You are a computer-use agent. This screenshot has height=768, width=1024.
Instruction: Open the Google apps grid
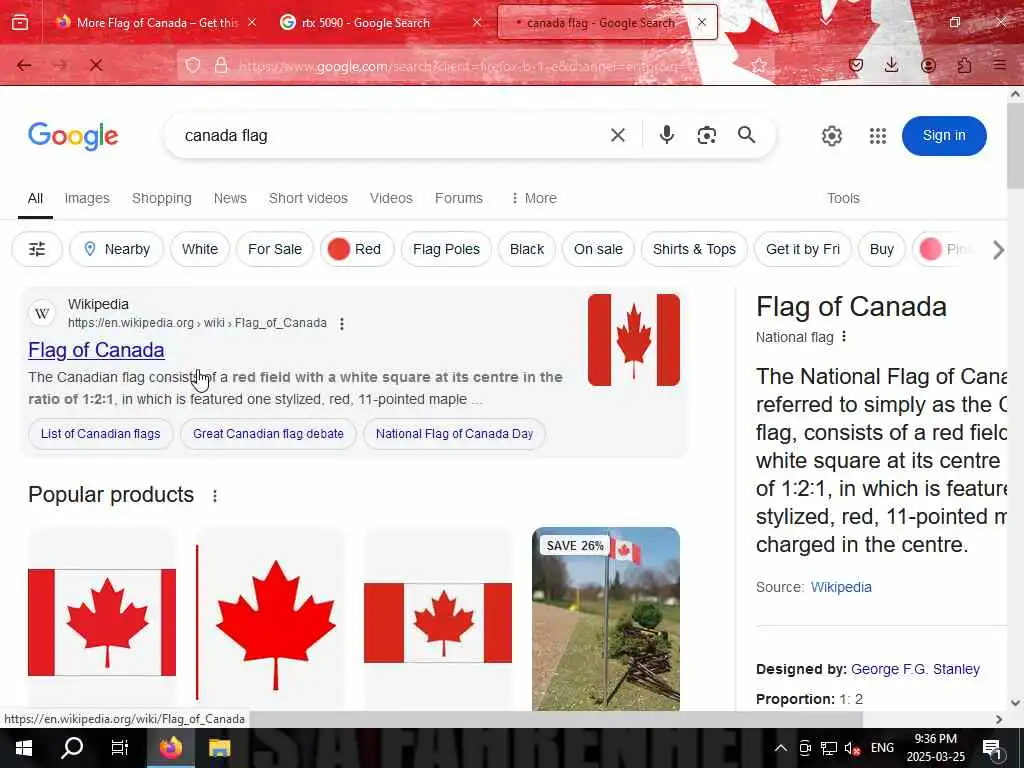click(878, 136)
